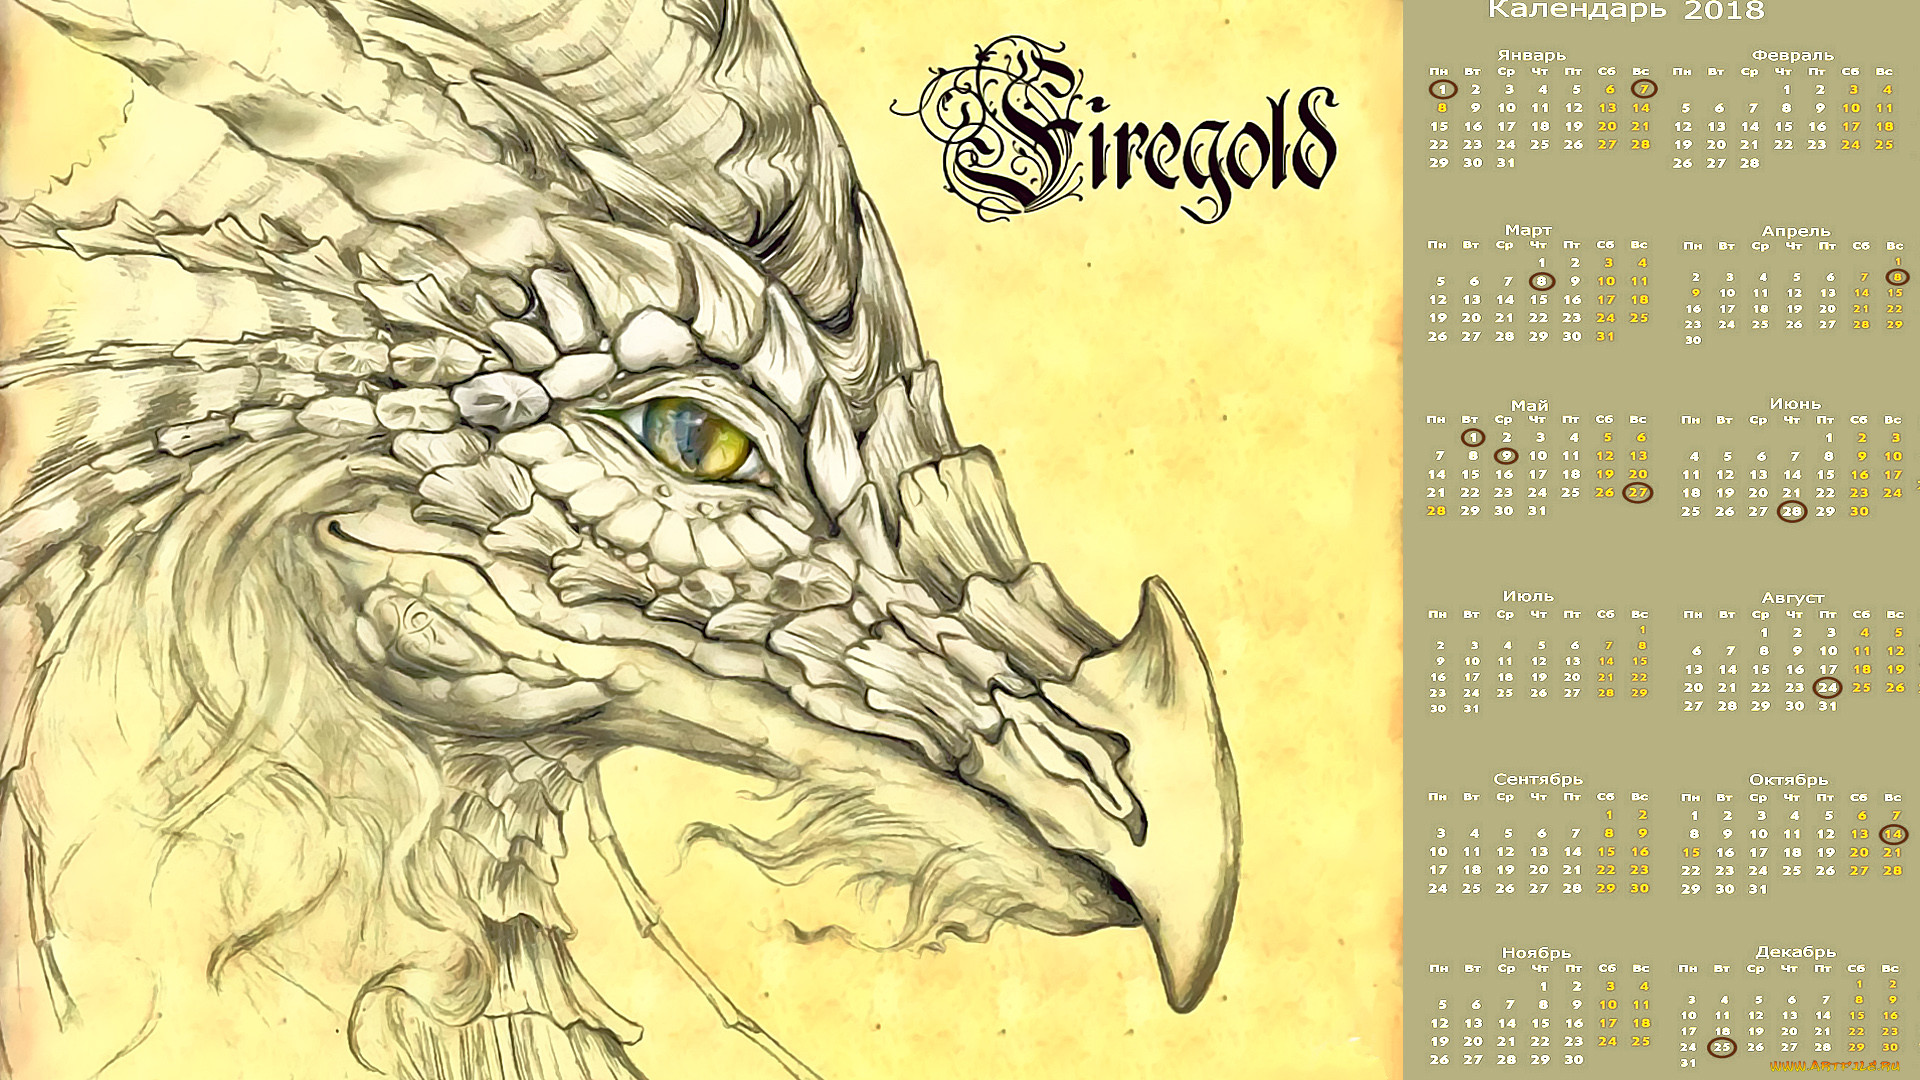Click circled date 28 in Июнь
Viewport: 1920px width, 1080px height.
coord(1791,512)
